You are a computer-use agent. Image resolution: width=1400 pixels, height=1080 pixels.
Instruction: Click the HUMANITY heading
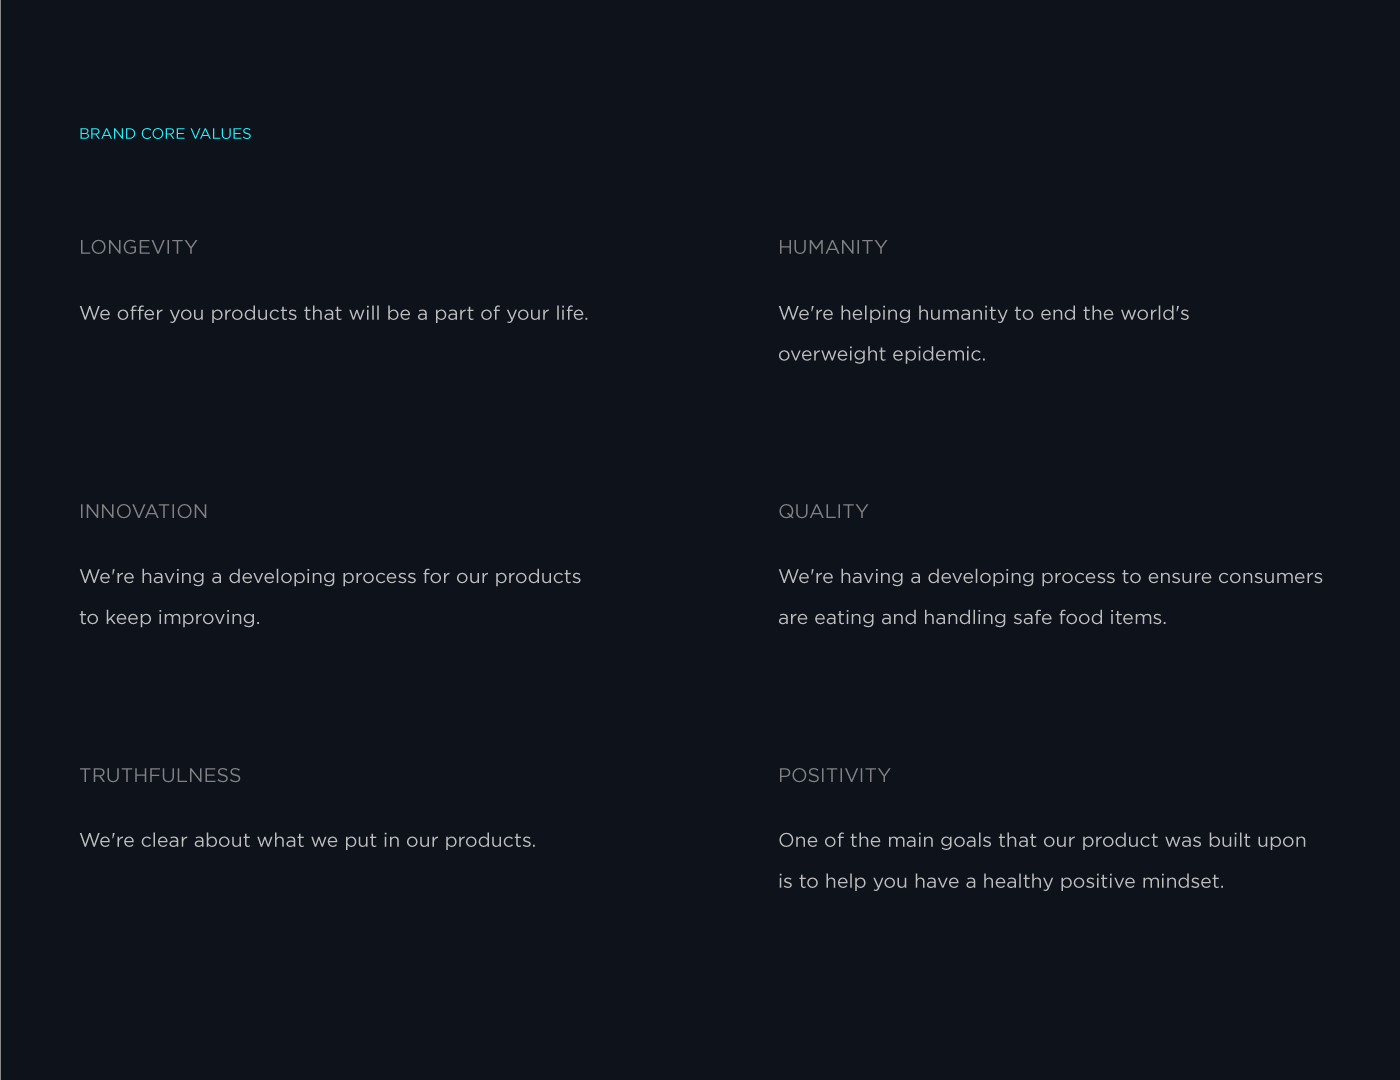click(x=832, y=247)
